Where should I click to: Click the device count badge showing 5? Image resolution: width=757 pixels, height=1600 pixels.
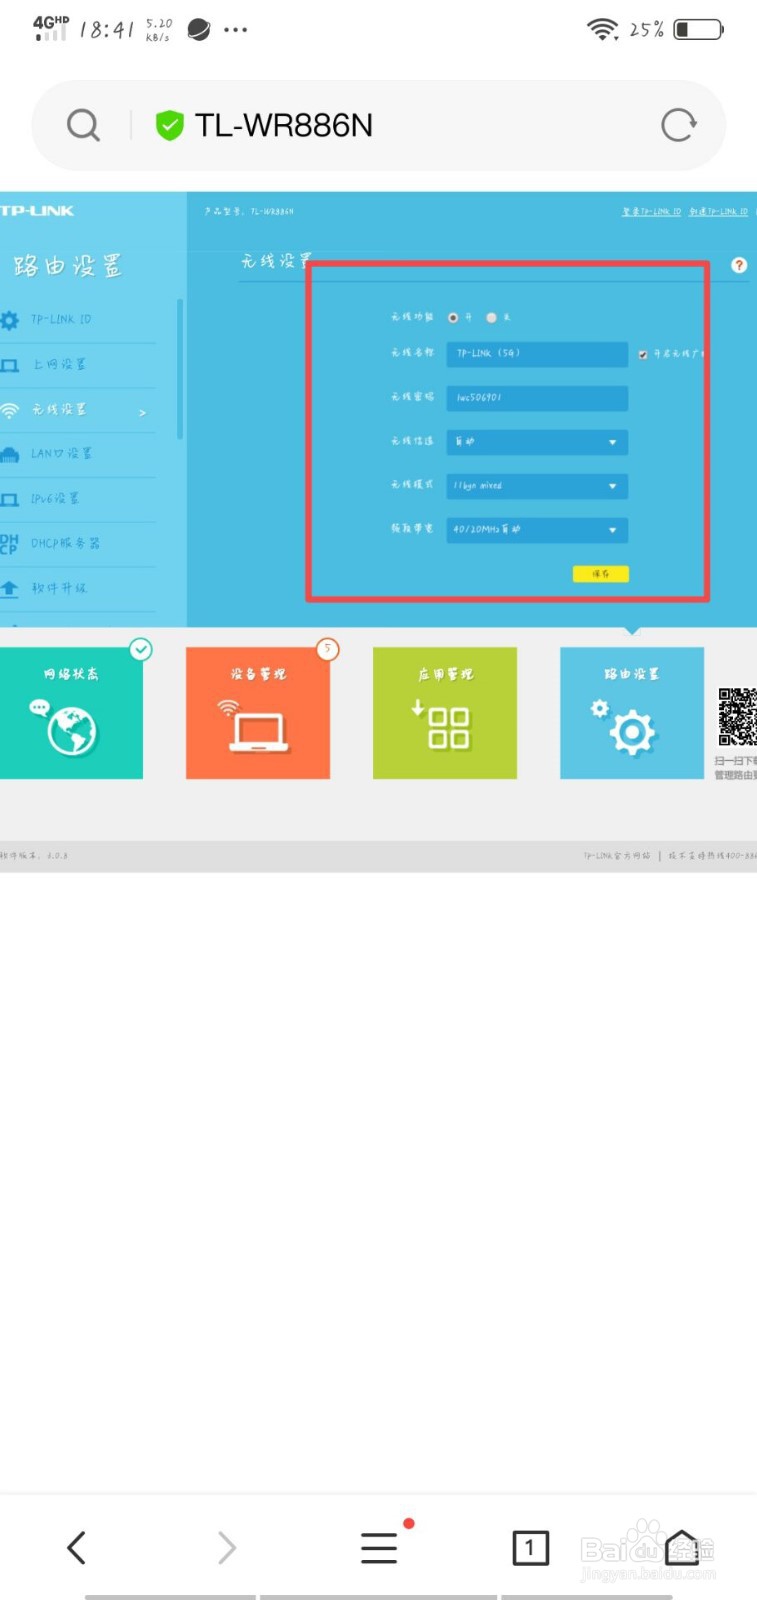point(327,649)
